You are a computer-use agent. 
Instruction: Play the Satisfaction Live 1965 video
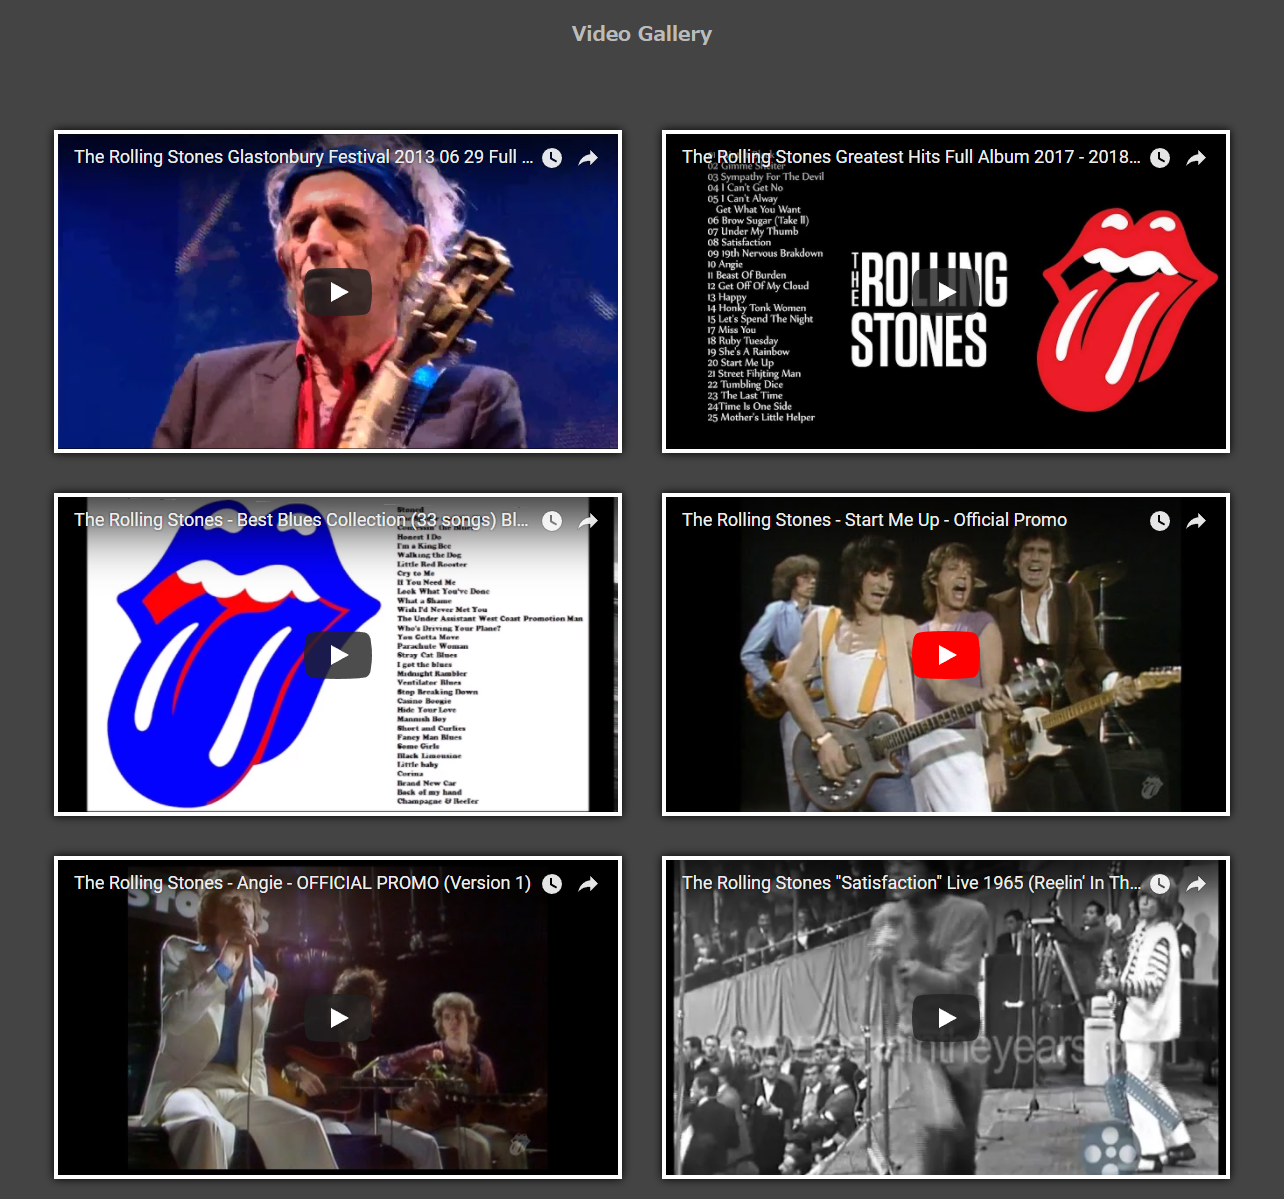pos(946,1018)
